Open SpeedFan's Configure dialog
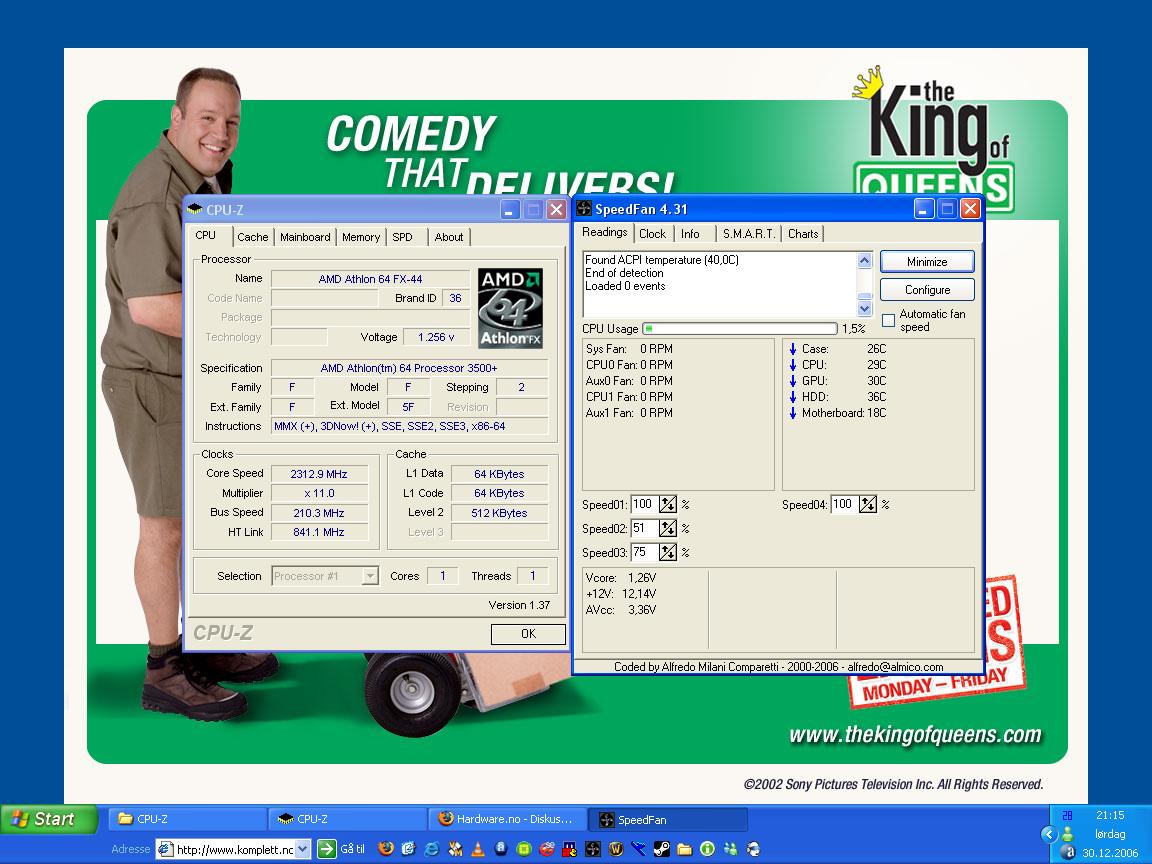This screenshot has width=1152, height=864. point(927,289)
